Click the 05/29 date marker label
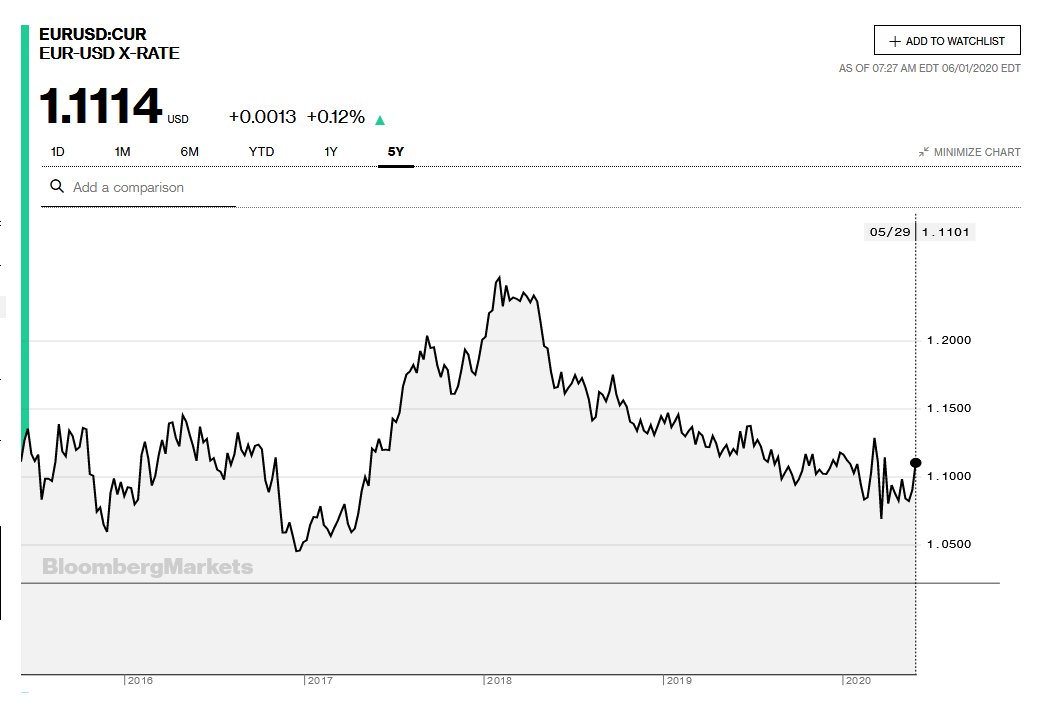This screenshot has height=716, width=1040. click(x=888, y=231)
